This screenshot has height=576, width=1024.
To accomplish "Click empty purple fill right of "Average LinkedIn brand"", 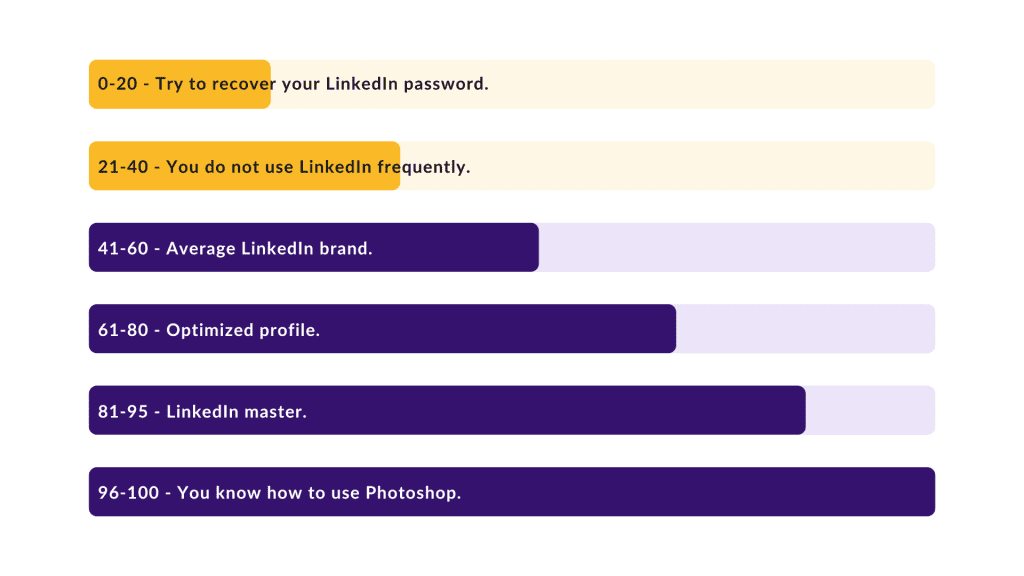I will tap(456, 248).
